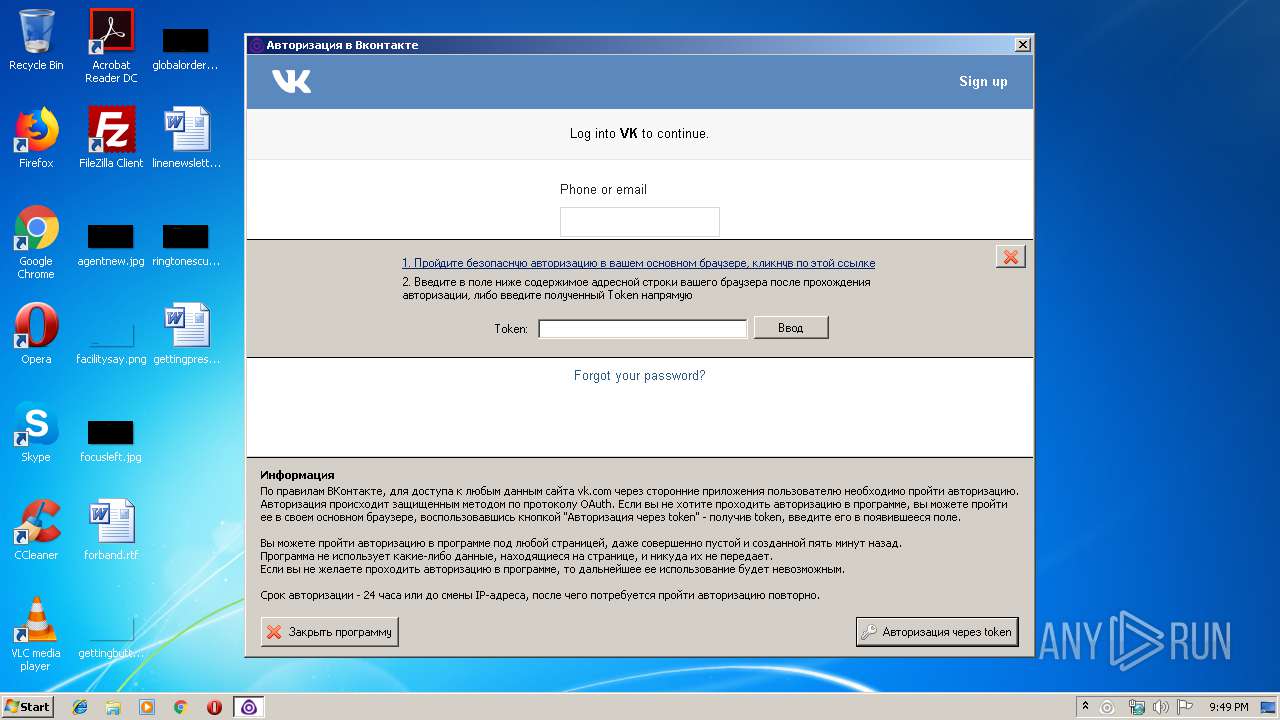The height and width of the screenshot is (720, 1280).
Task: Click Show desktop button at taskbar end
Action: click(1270, 707)
